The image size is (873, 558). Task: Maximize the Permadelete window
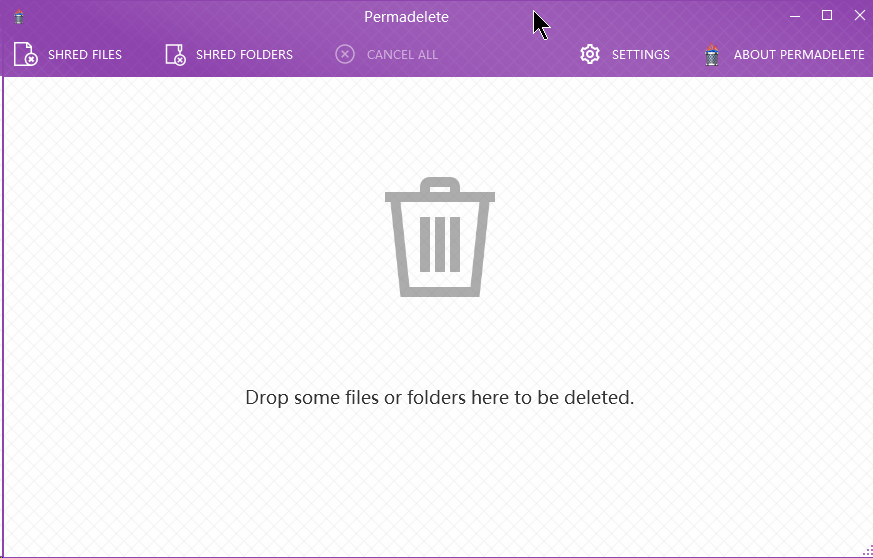coord(827,16)
